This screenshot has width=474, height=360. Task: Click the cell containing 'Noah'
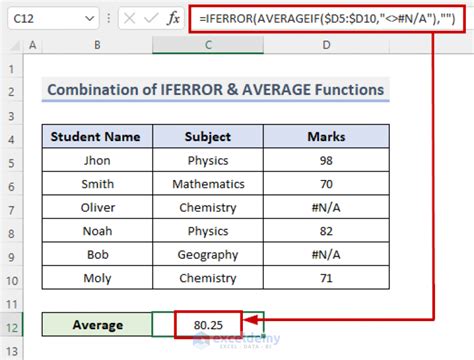pyautogui.click(x=97, y=231)
